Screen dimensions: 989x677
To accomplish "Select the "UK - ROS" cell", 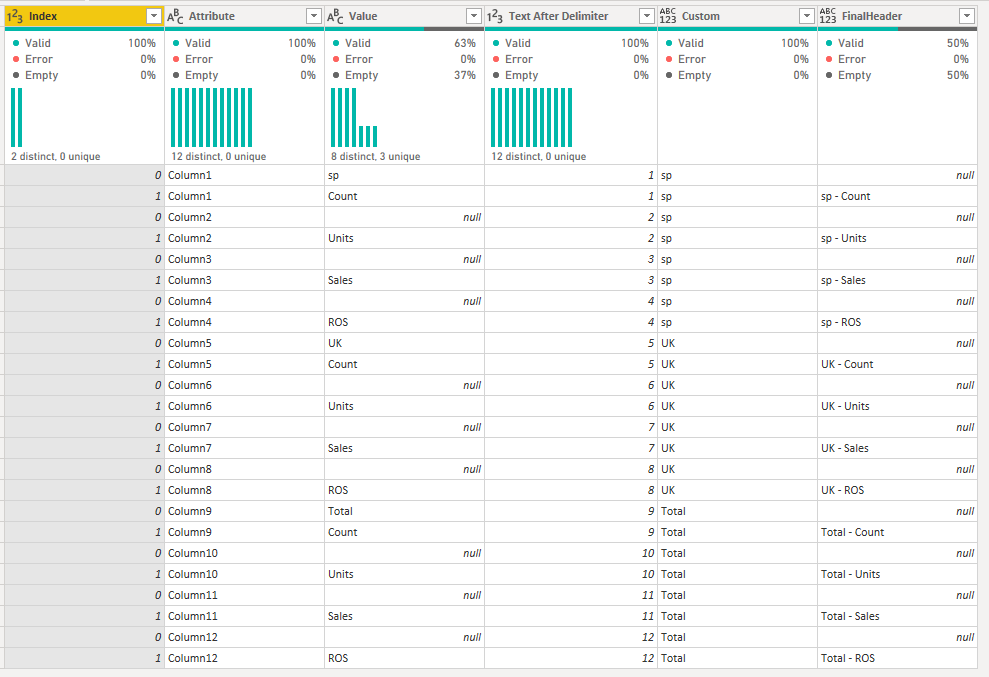I will point(898,490).
